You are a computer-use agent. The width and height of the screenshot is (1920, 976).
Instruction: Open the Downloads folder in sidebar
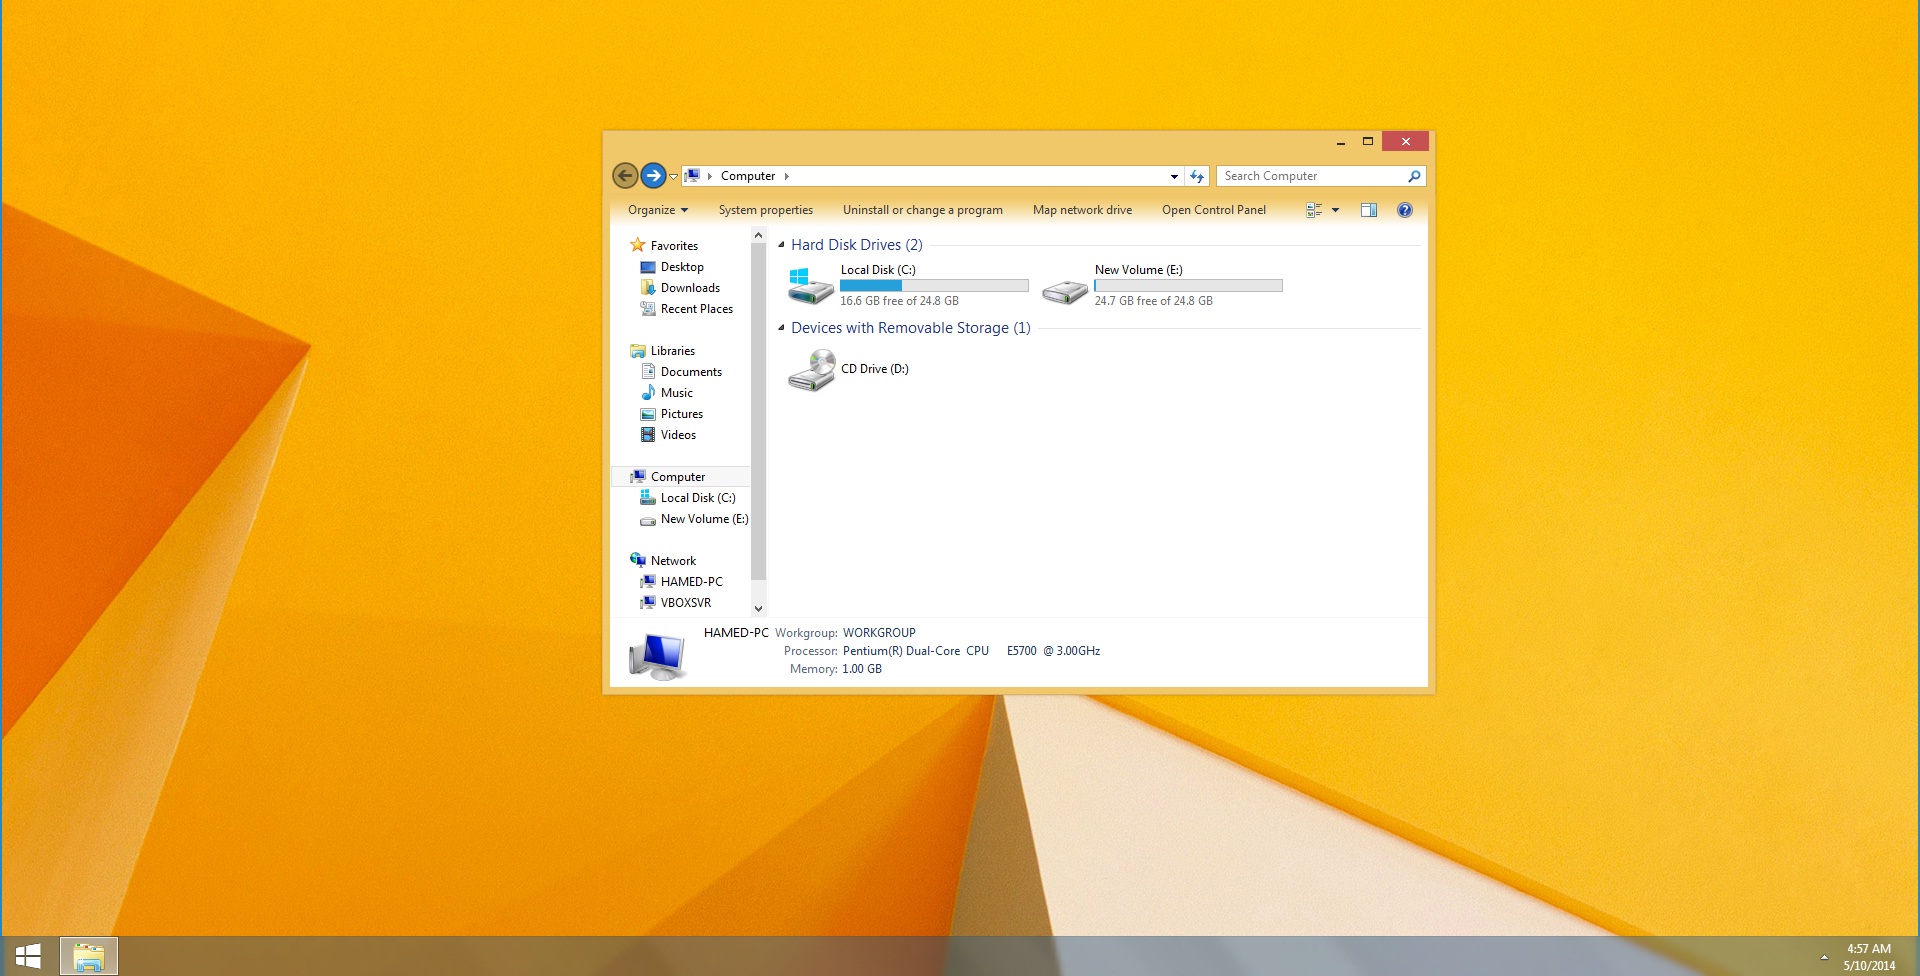(x=689, y=287)
